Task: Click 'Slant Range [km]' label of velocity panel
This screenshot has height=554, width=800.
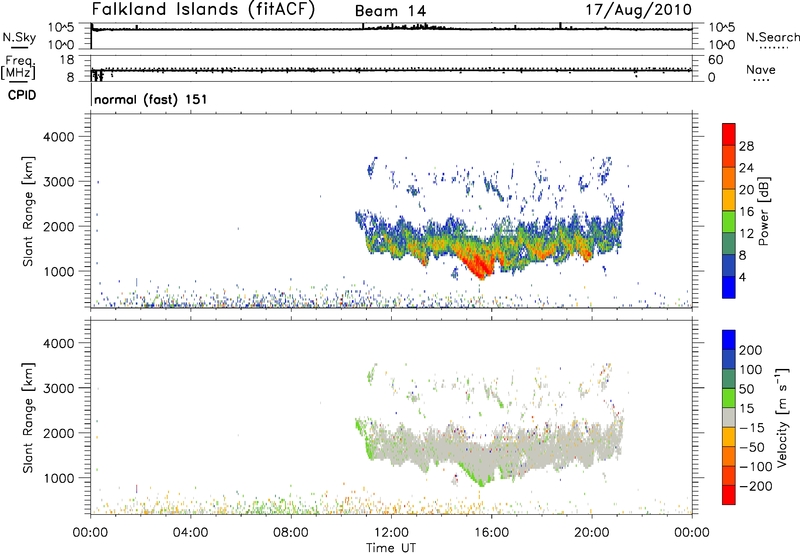Action: coord(28,418)
